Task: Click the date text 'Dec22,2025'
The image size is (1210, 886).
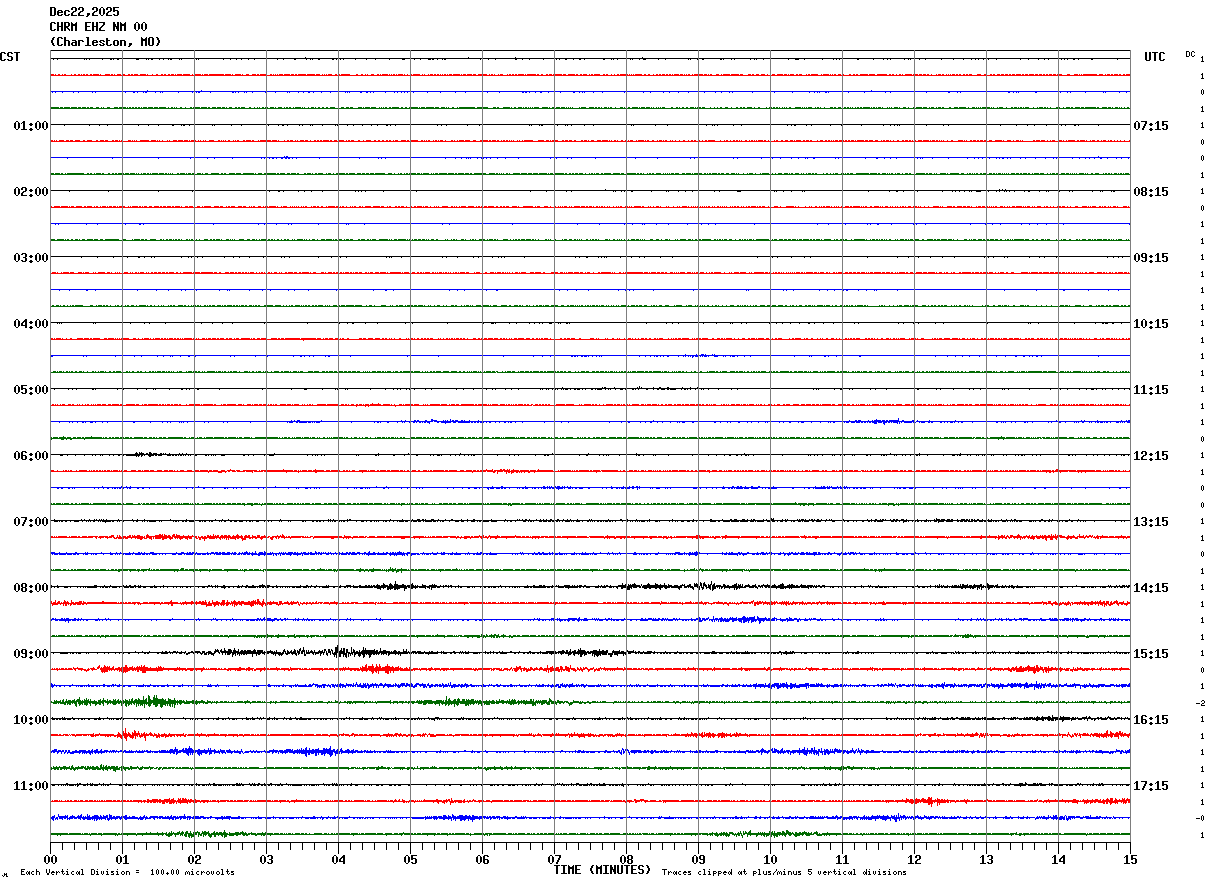Action: [84, 12]
